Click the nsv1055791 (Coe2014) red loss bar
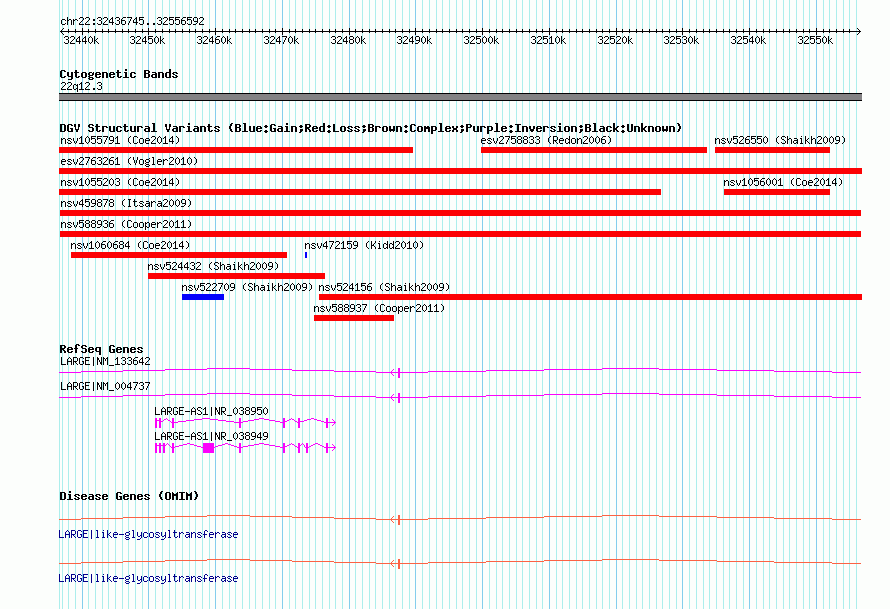The image size is (890, 609). (x=236, y=150)
